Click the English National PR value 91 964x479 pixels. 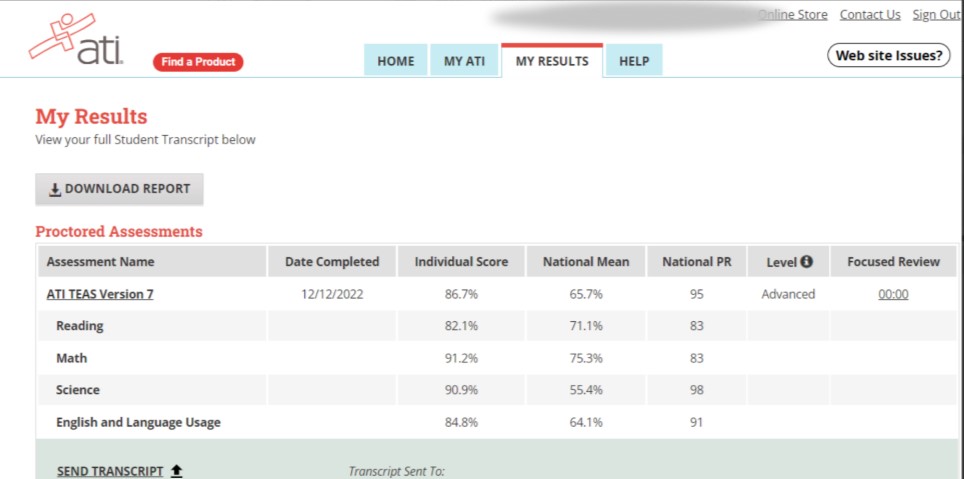(x=696, y=422)
